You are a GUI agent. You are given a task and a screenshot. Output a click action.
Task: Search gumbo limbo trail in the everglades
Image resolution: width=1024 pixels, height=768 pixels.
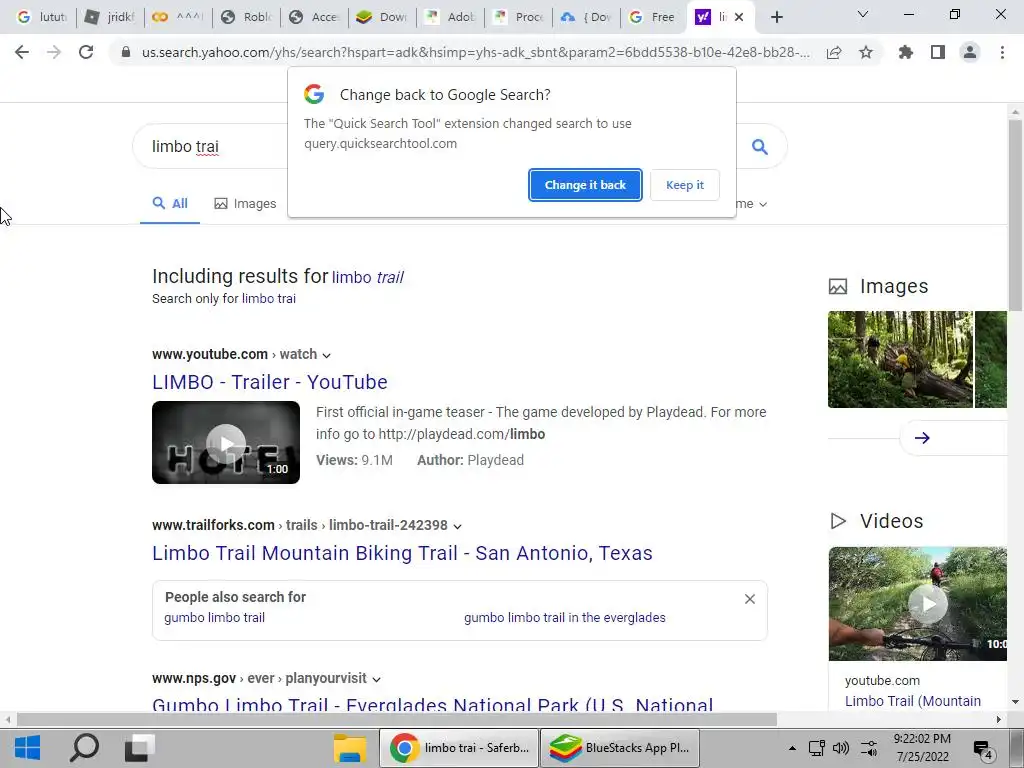[x=565, y=618]
